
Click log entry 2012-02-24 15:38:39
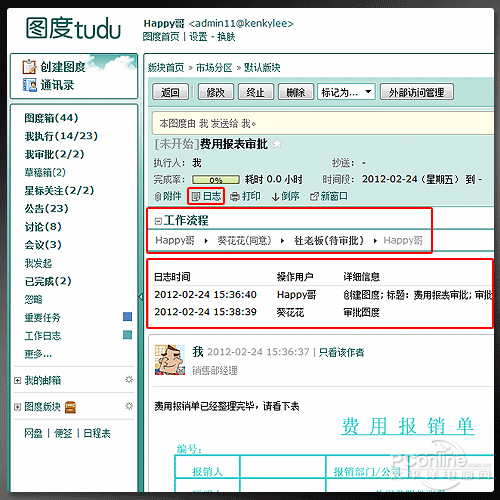pyautogui.click(x=205, y=312)
